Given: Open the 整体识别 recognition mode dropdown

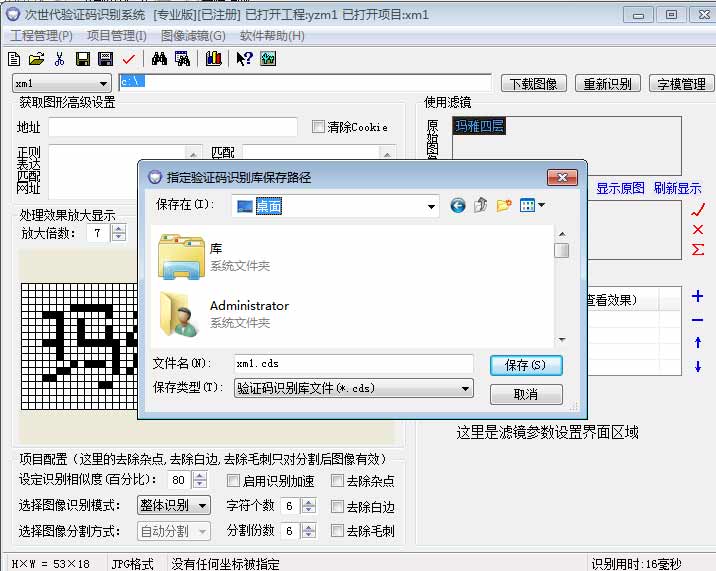Looking at the screenshot, I should [x=201, y=506].
